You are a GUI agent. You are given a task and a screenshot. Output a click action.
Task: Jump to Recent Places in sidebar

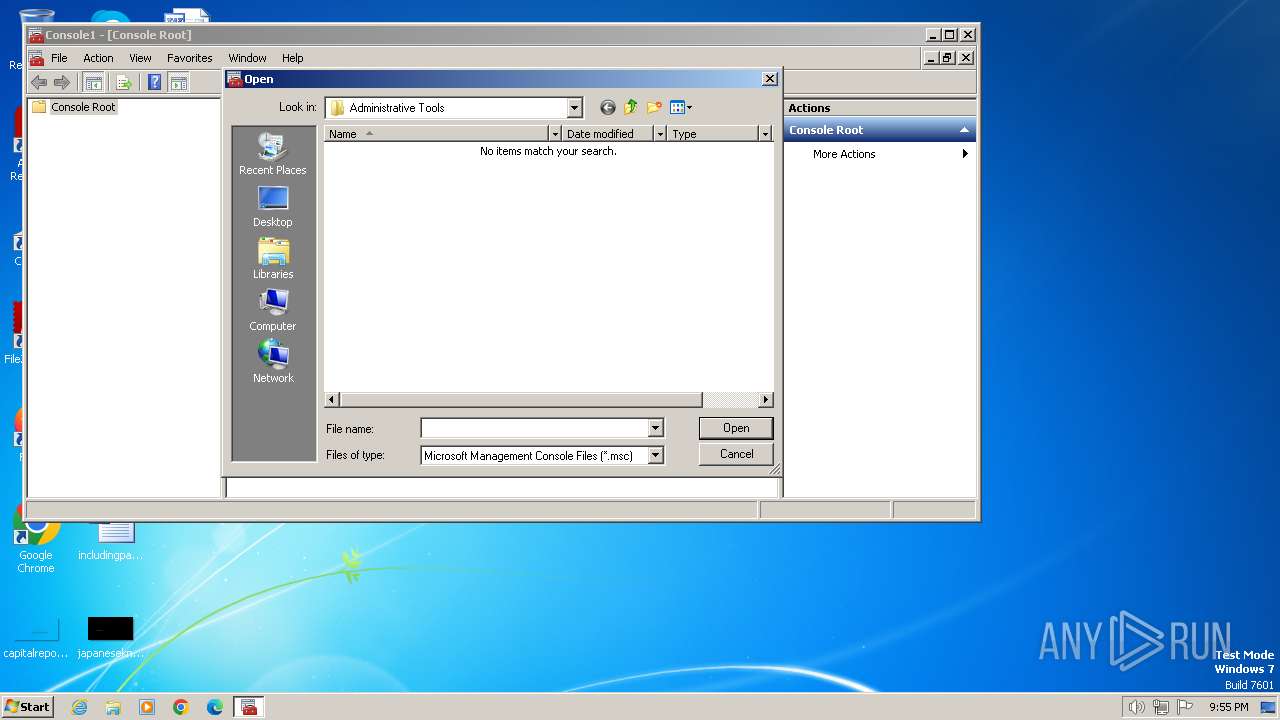click(273, 154)
